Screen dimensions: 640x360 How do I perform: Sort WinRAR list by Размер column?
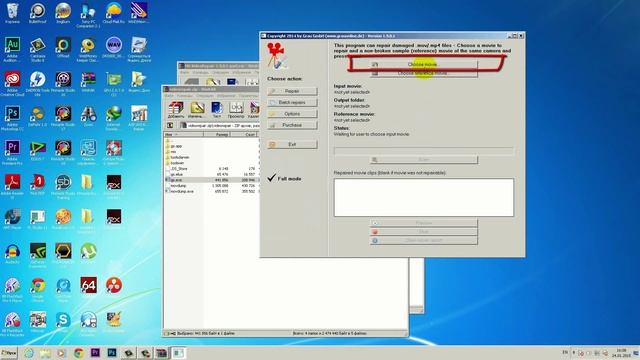[x=217, y=134]
